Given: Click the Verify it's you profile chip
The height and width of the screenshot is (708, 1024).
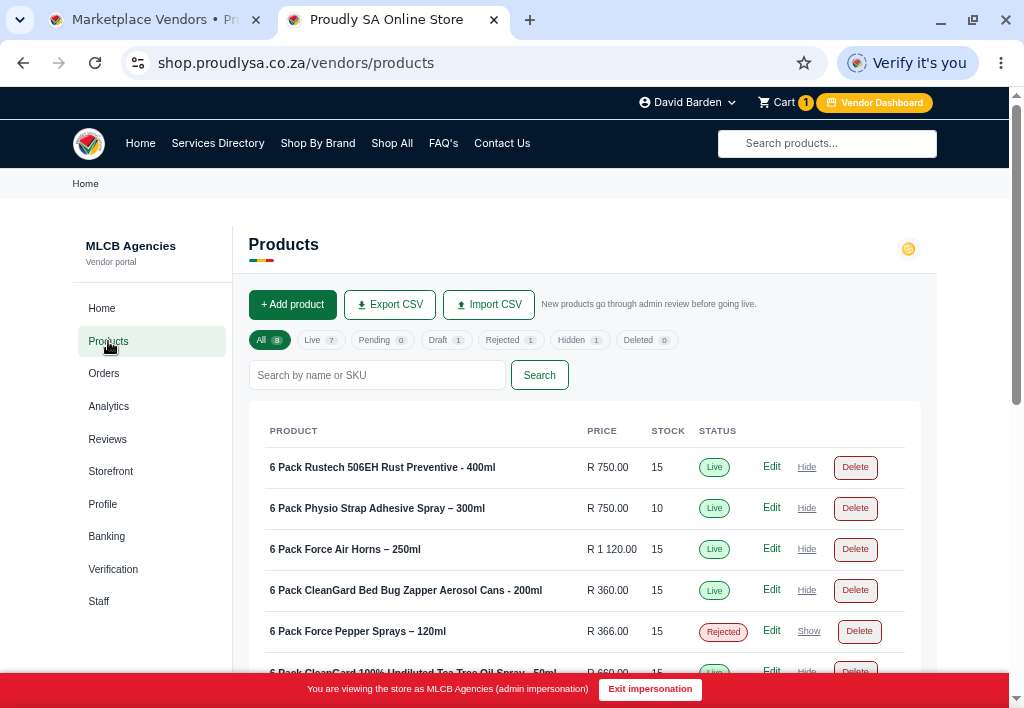Looking at the screenshot, I should coord(907,63).
